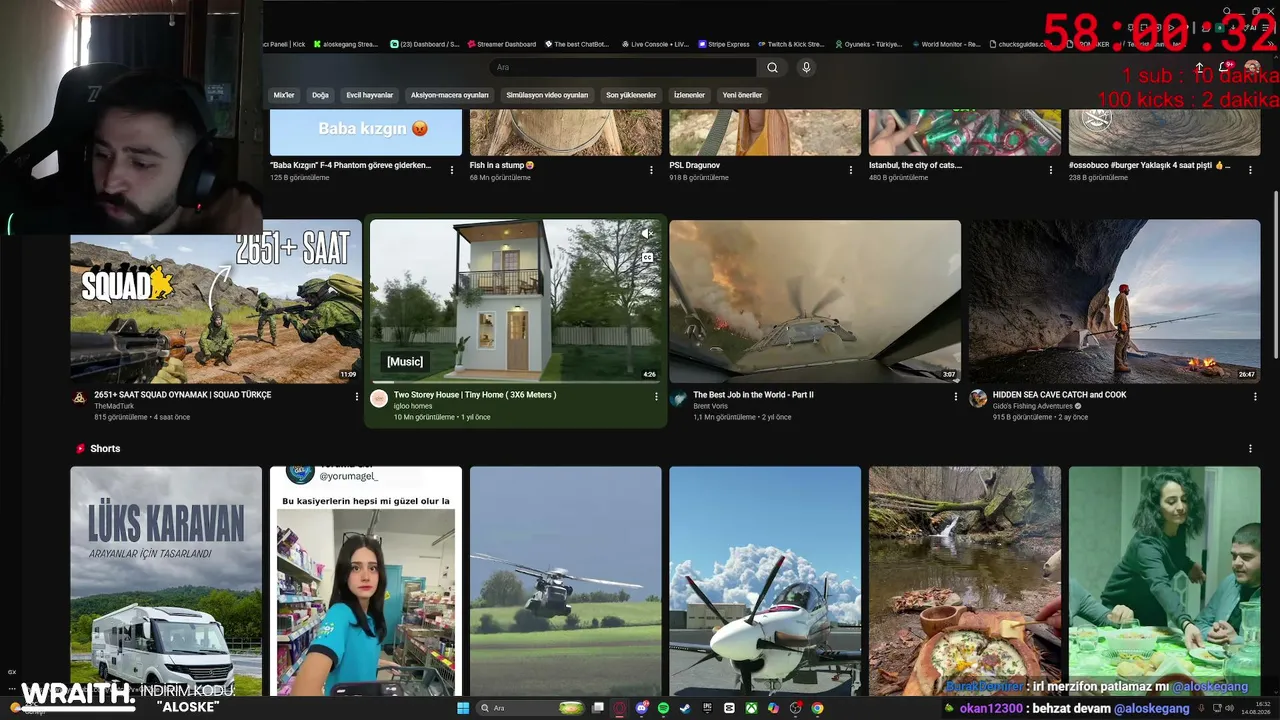Open options for "Baba kızgın" video

coord(452,170)
